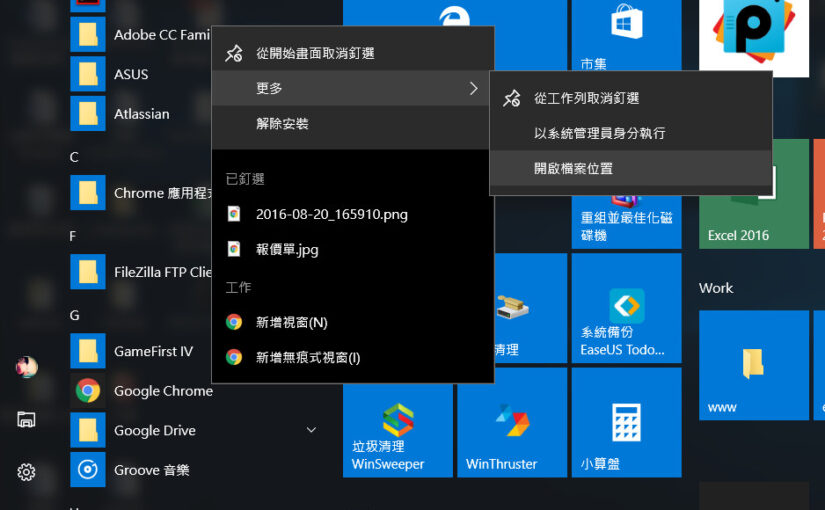Open the PicsArt P logo tile
This screenshot has height=510, width=825.
coord(754,37)
